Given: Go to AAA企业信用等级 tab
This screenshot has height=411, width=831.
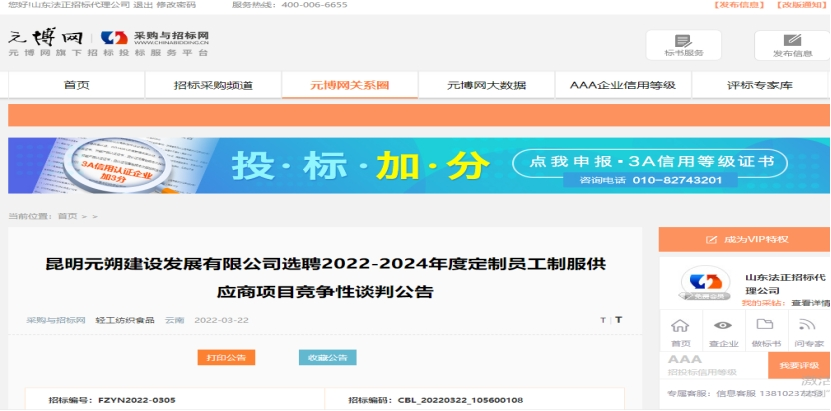Looking at the screenshot, I should point(623,86).
